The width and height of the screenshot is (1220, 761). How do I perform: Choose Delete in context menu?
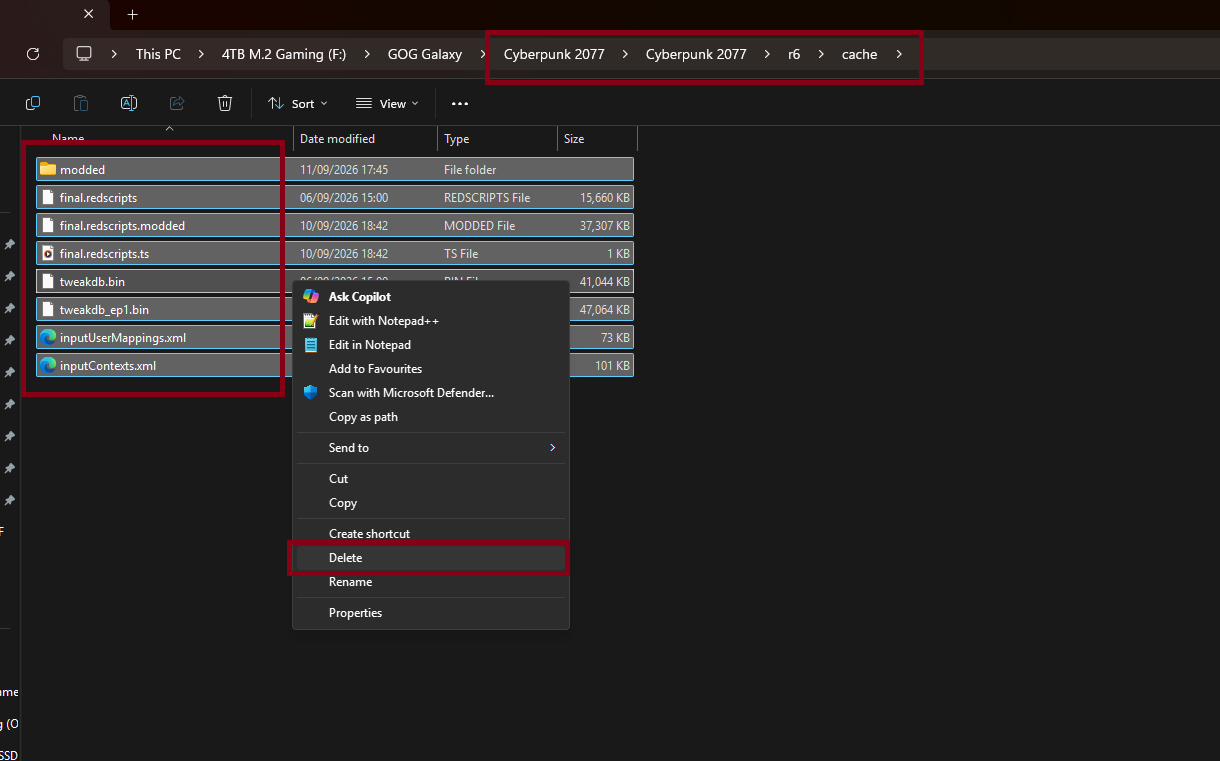pos(431,558)
